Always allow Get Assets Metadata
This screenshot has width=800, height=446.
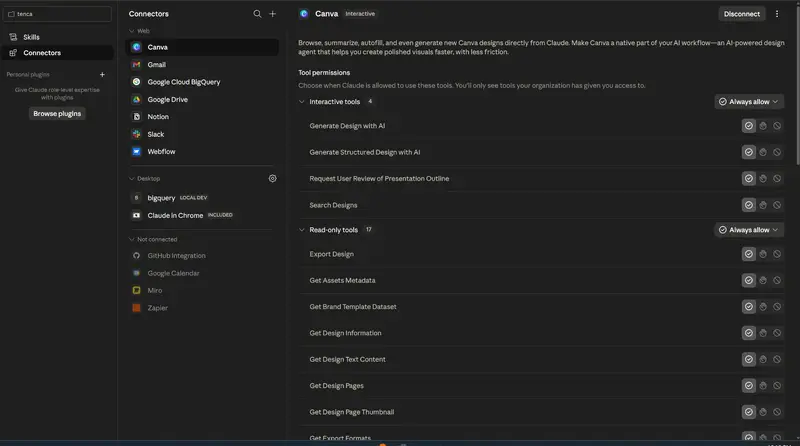point(748,280)
